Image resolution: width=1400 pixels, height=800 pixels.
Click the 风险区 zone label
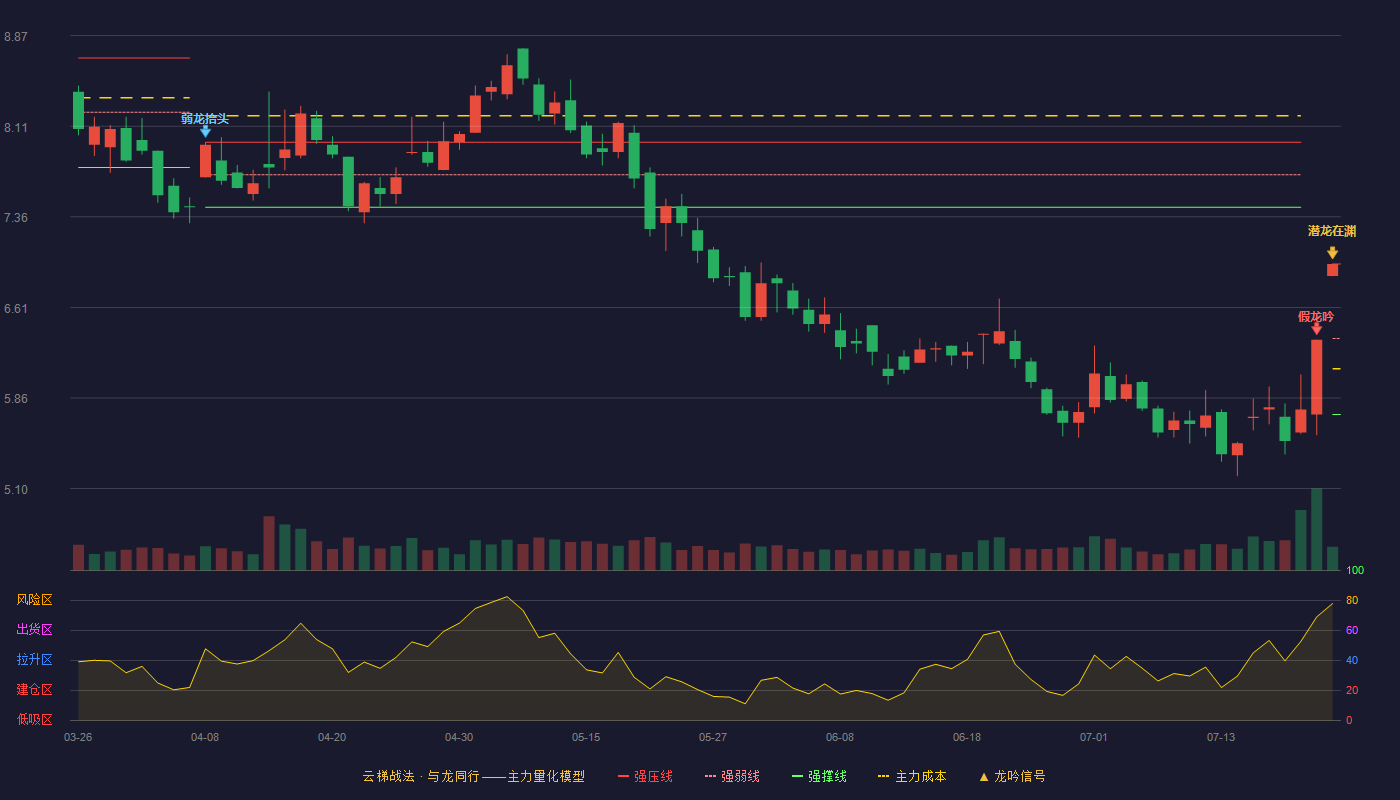tap(34, 600)
